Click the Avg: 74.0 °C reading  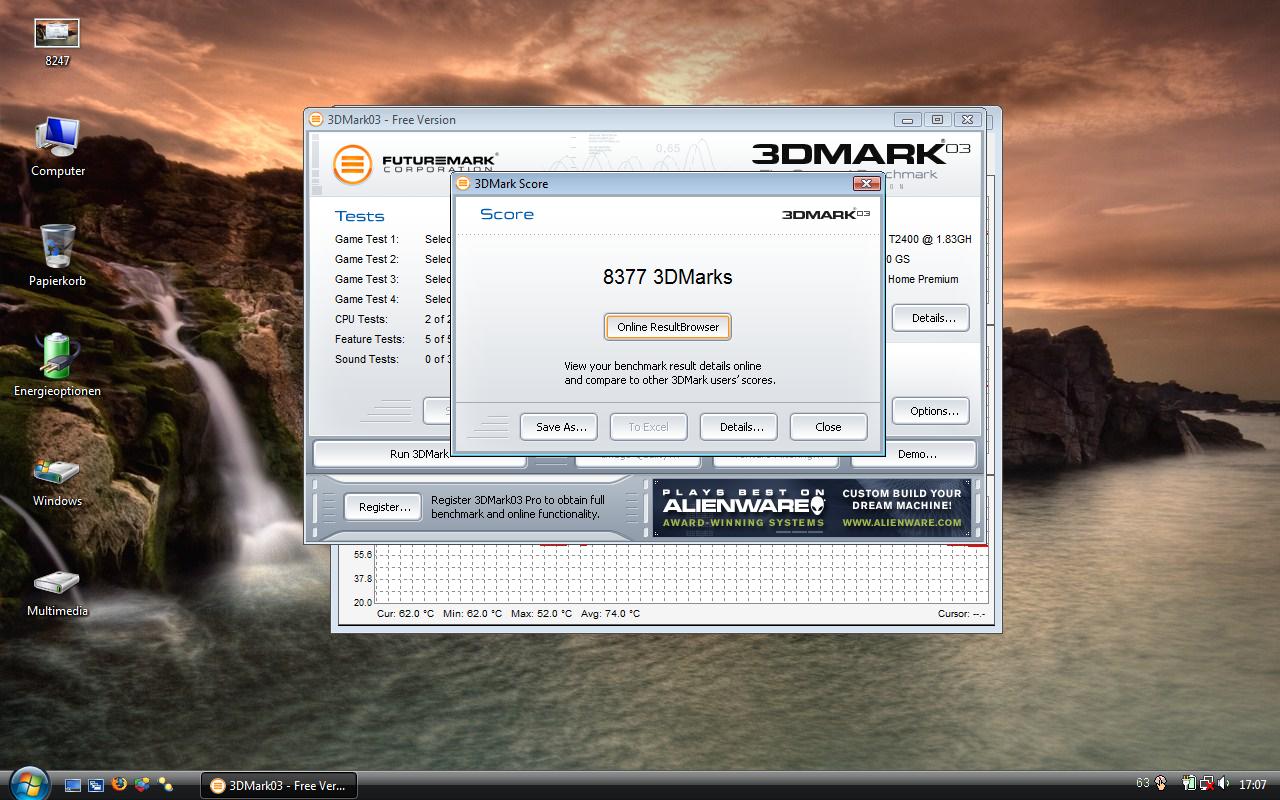[x=609, y=614]
